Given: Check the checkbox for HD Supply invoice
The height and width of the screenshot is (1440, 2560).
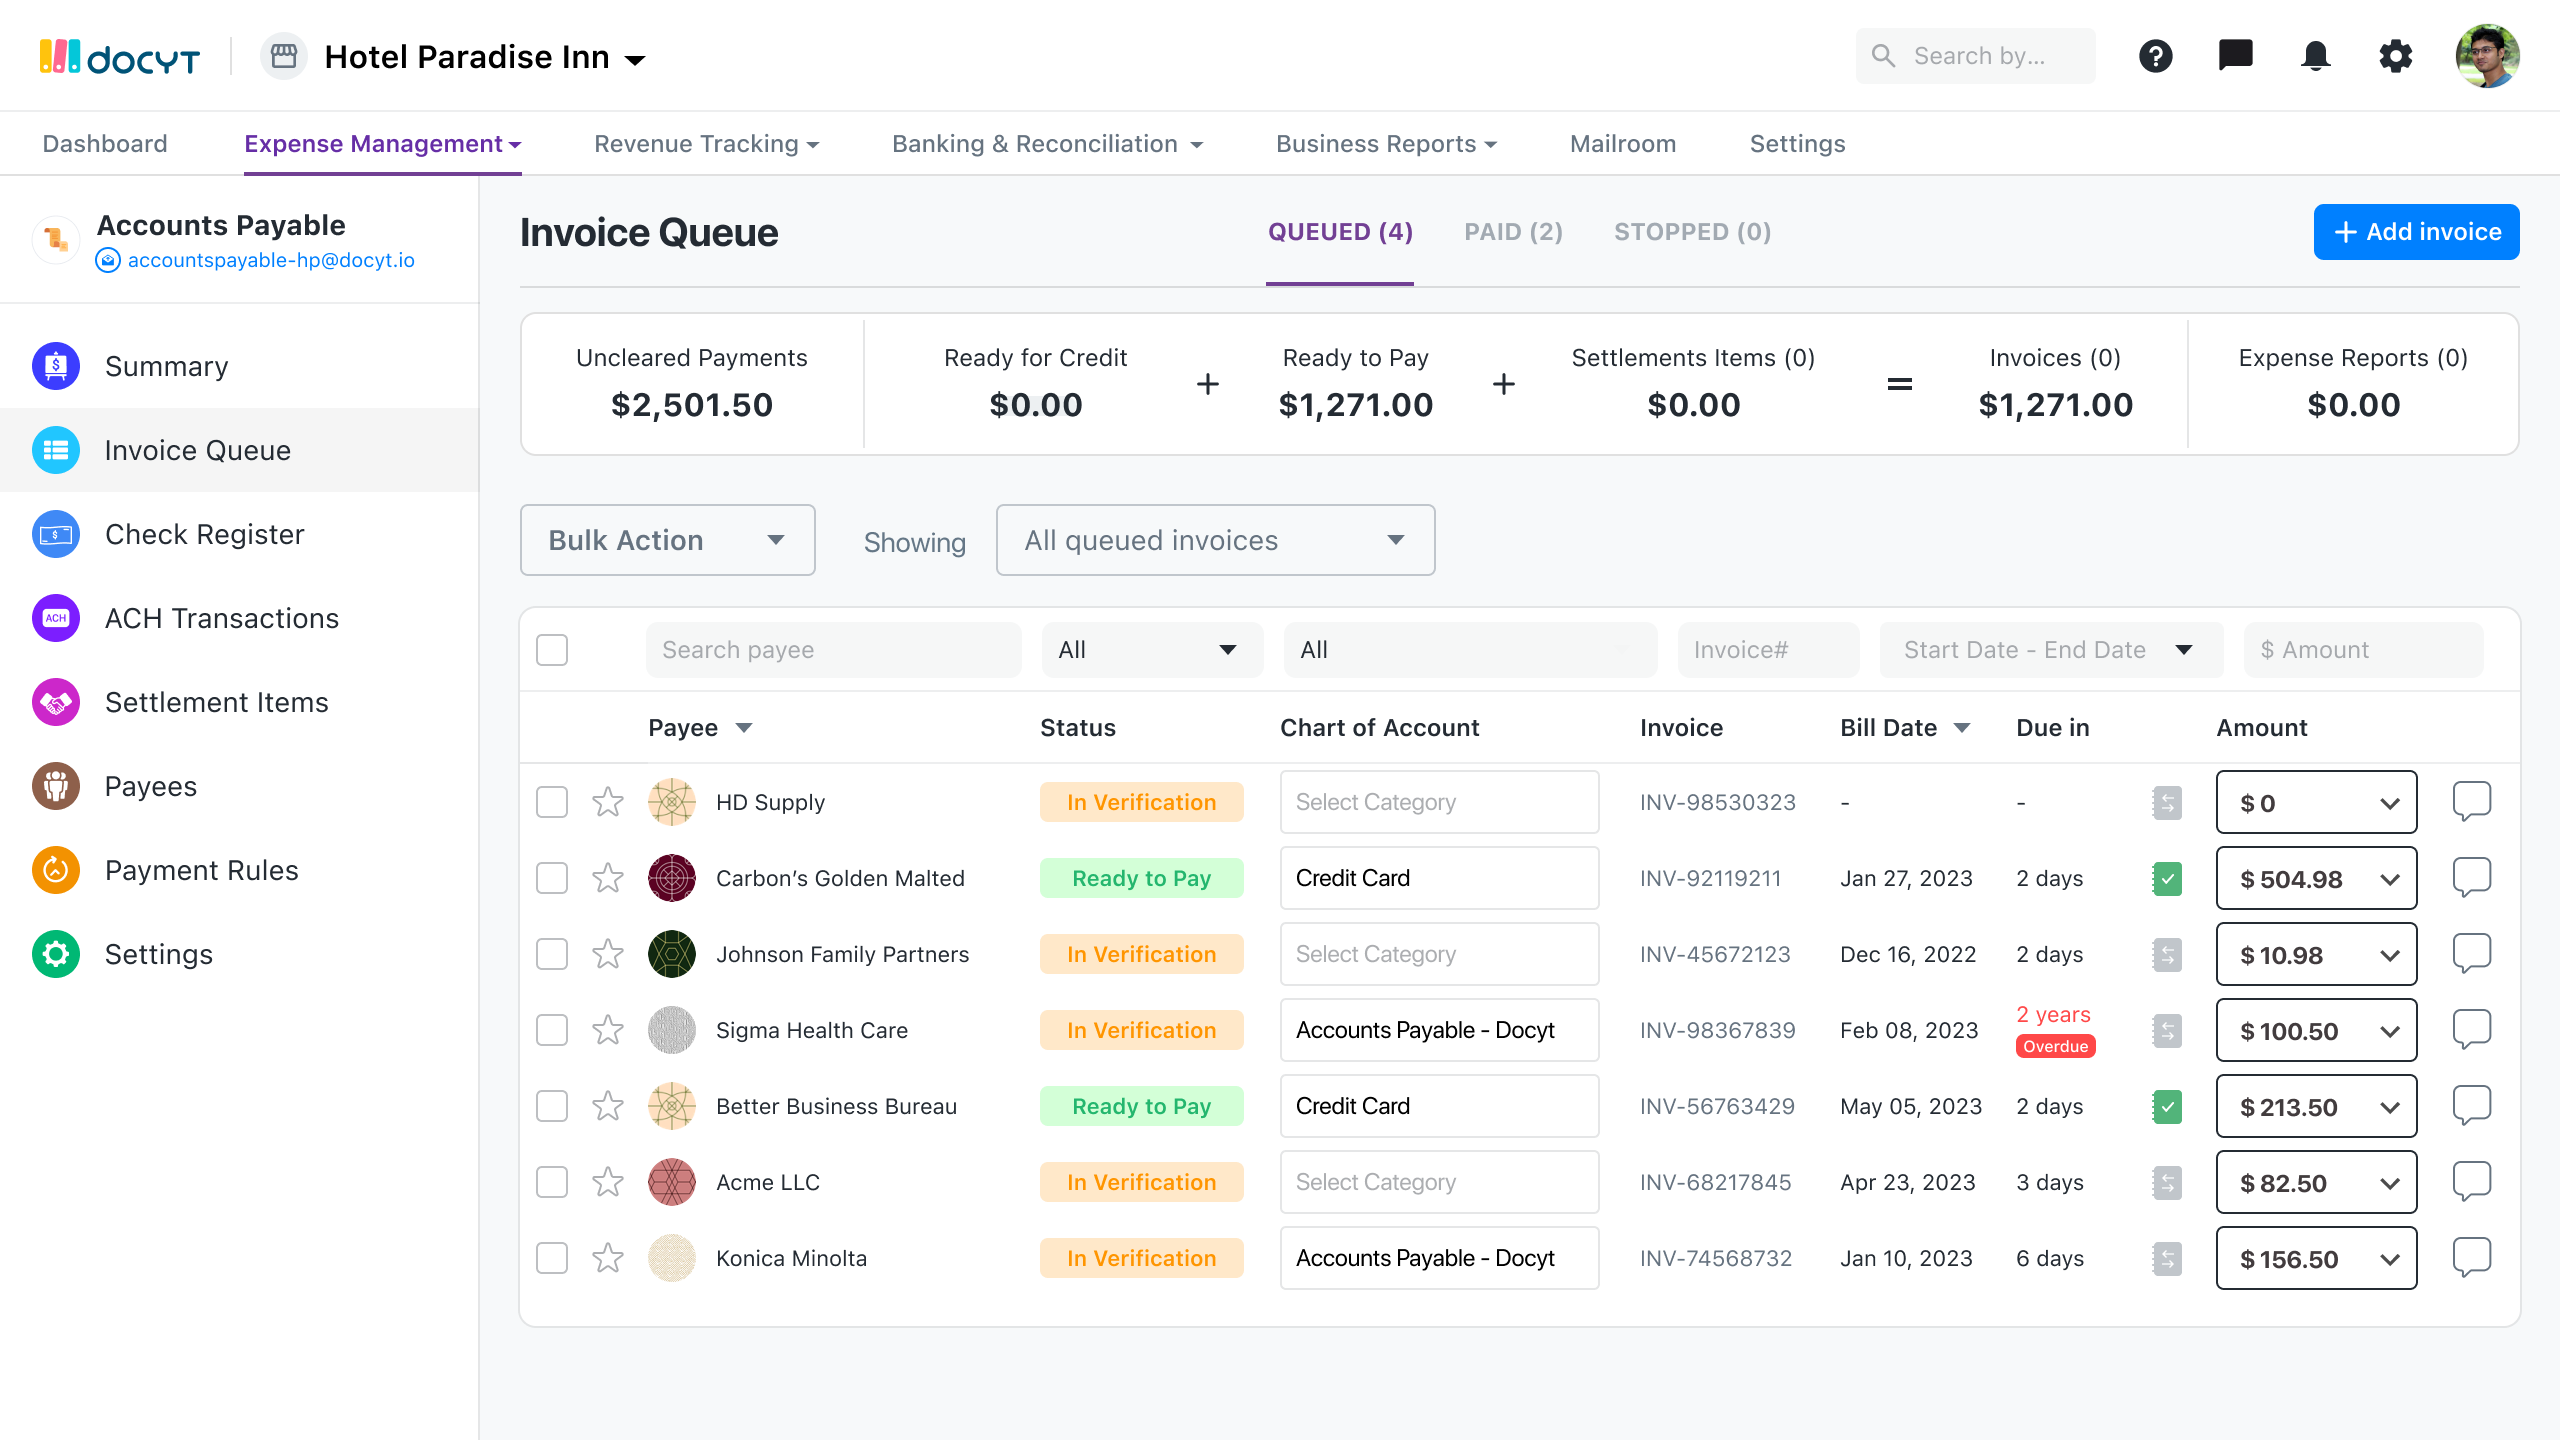Looking at the screenshot, I should click(x=551, y=802).
